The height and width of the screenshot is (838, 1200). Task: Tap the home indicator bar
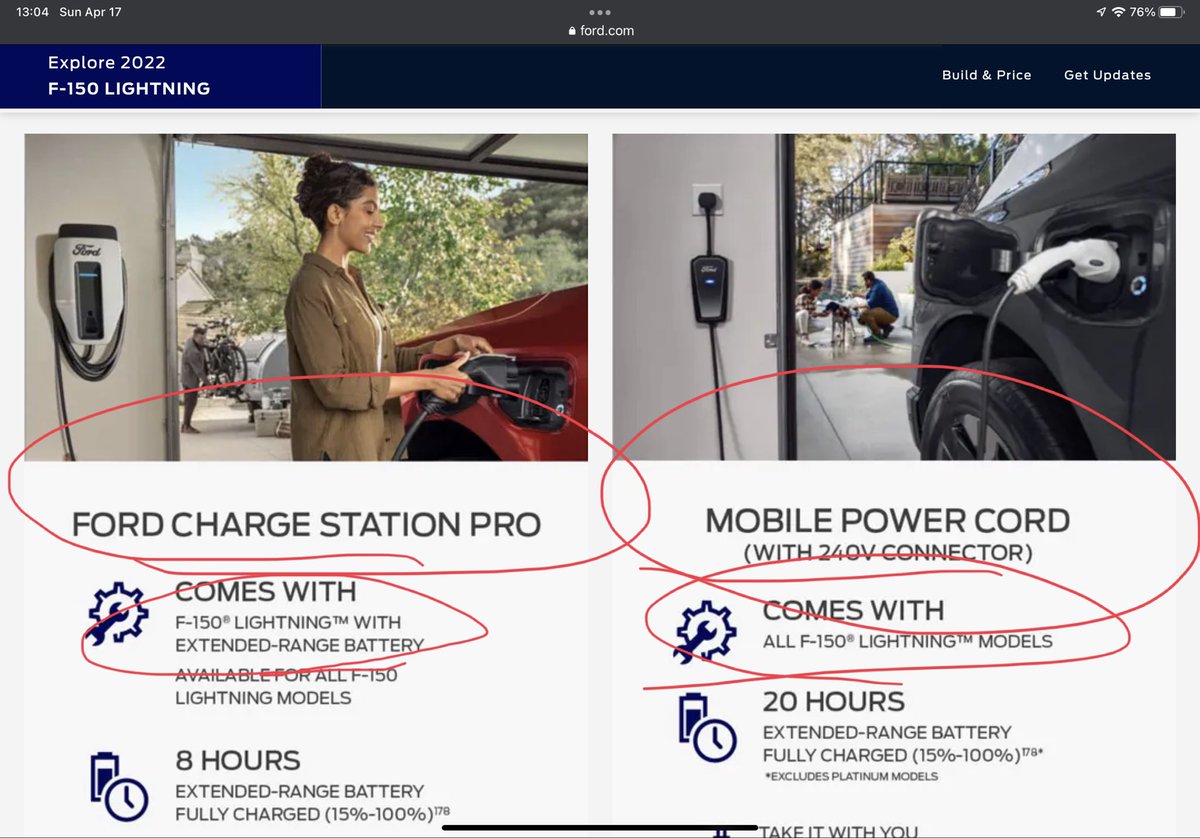click(x=600, y=828)
